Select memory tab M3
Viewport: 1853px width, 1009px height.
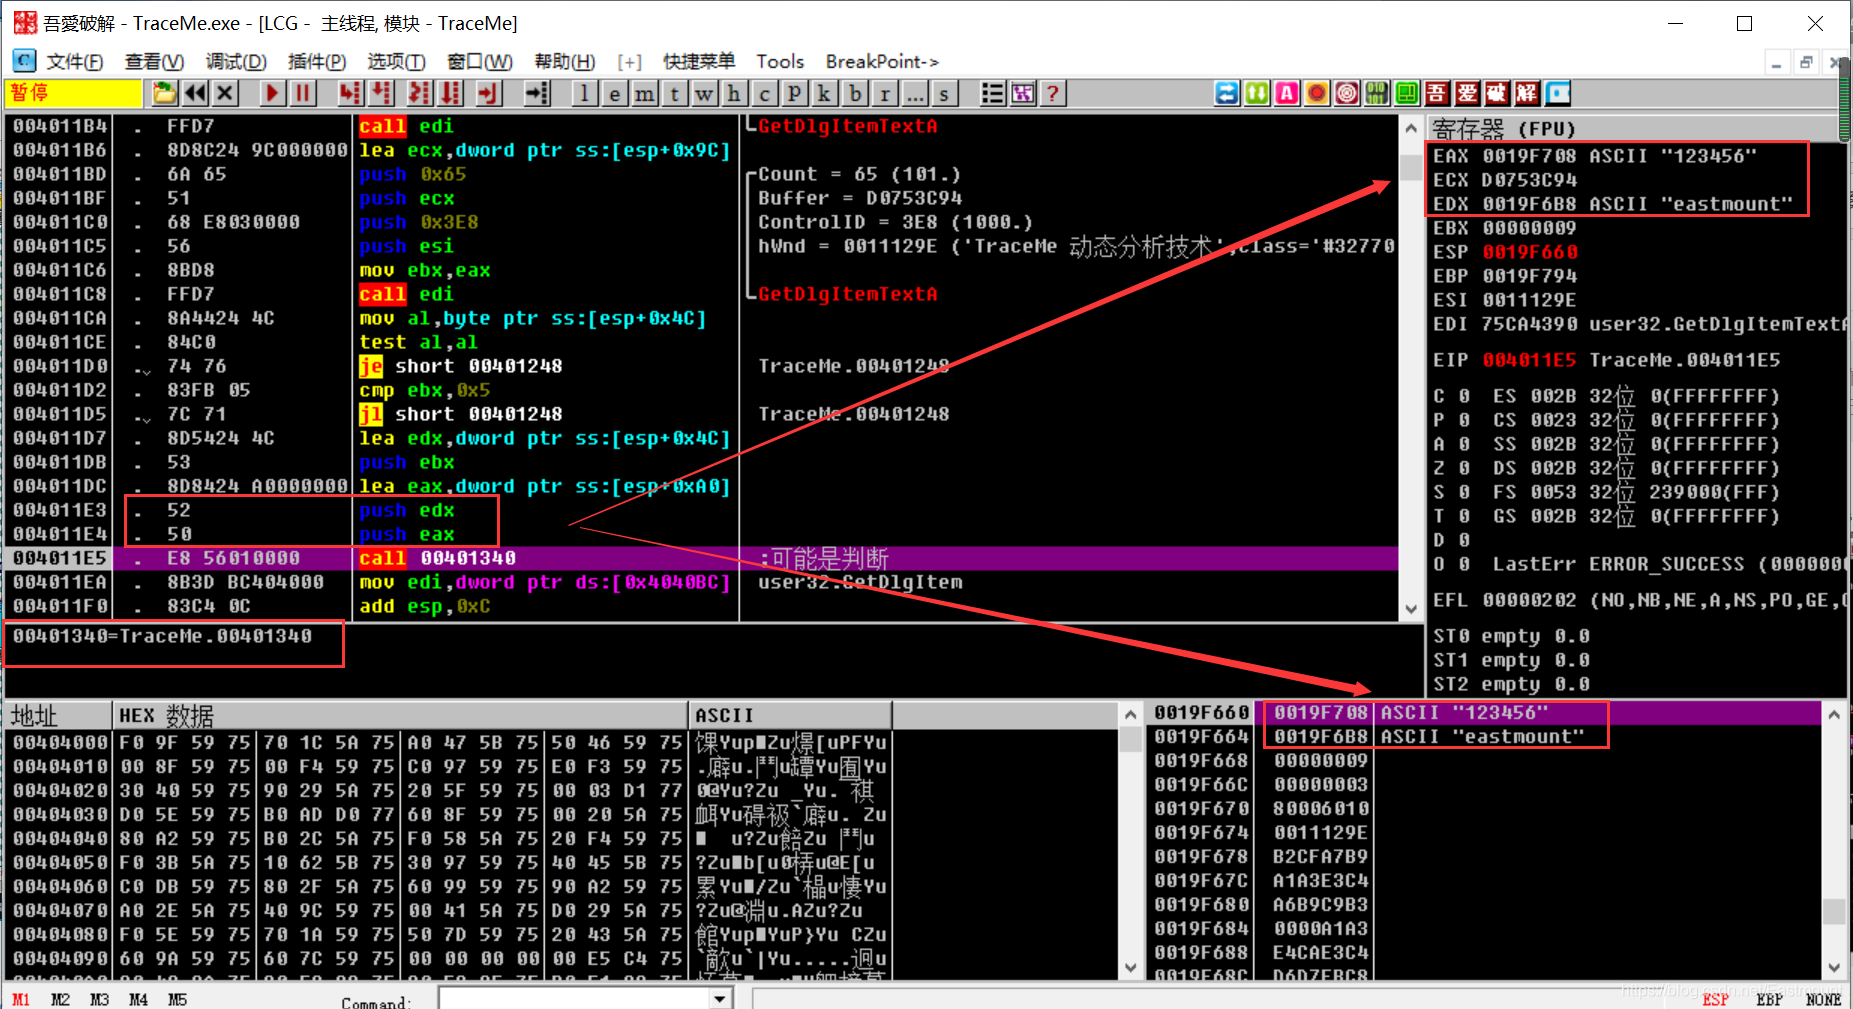pyautogui.click(x=99, y=999)
